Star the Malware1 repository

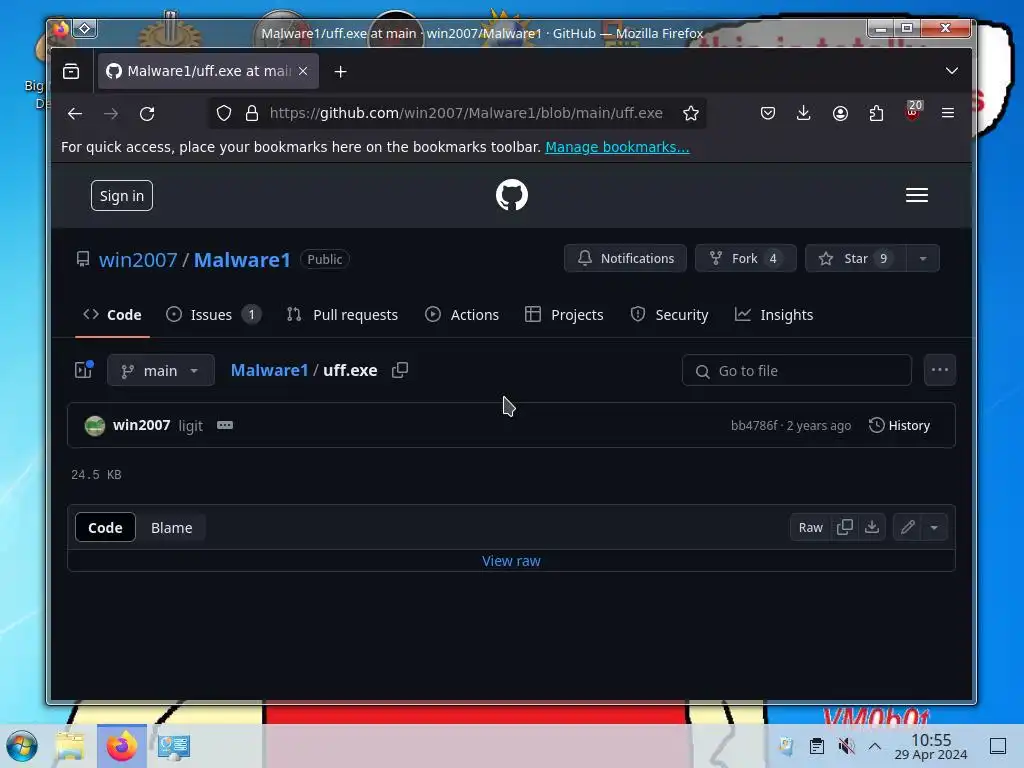856,259
